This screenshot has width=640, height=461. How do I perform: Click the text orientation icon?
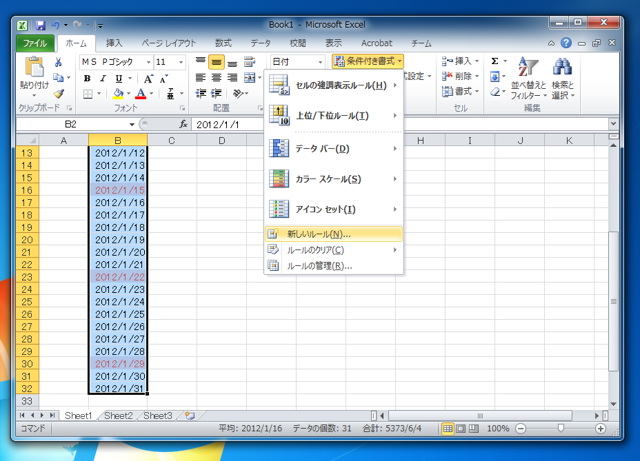[238, 94]
